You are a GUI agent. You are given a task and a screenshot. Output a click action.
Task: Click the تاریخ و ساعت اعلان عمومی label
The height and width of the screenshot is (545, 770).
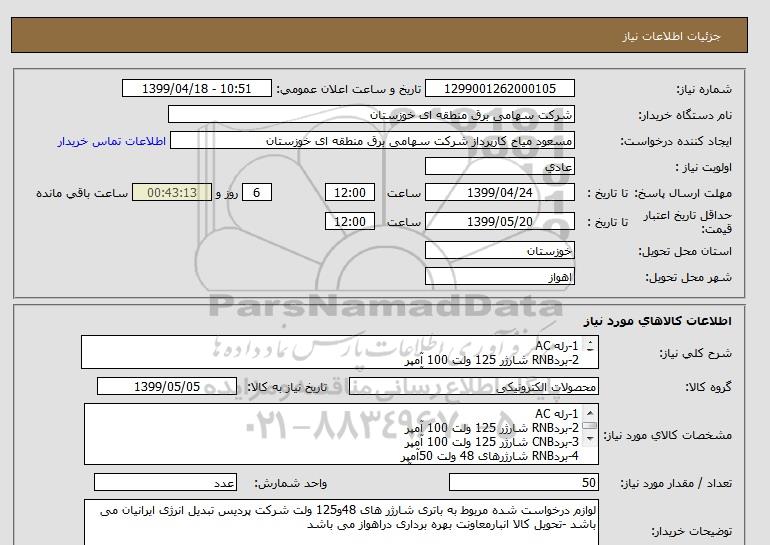(x=349, y=89)
